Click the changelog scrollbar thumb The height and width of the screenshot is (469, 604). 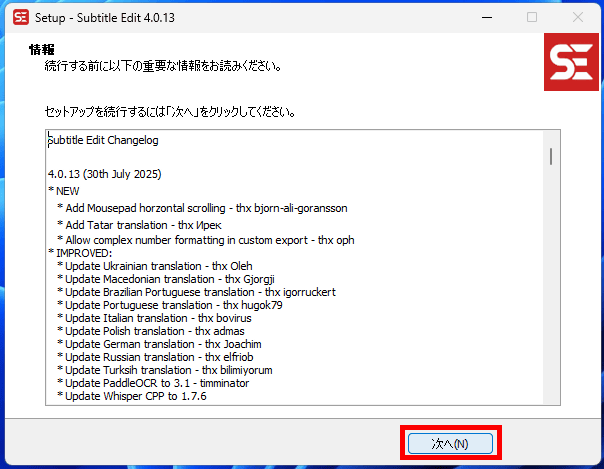tap(551, 156)
